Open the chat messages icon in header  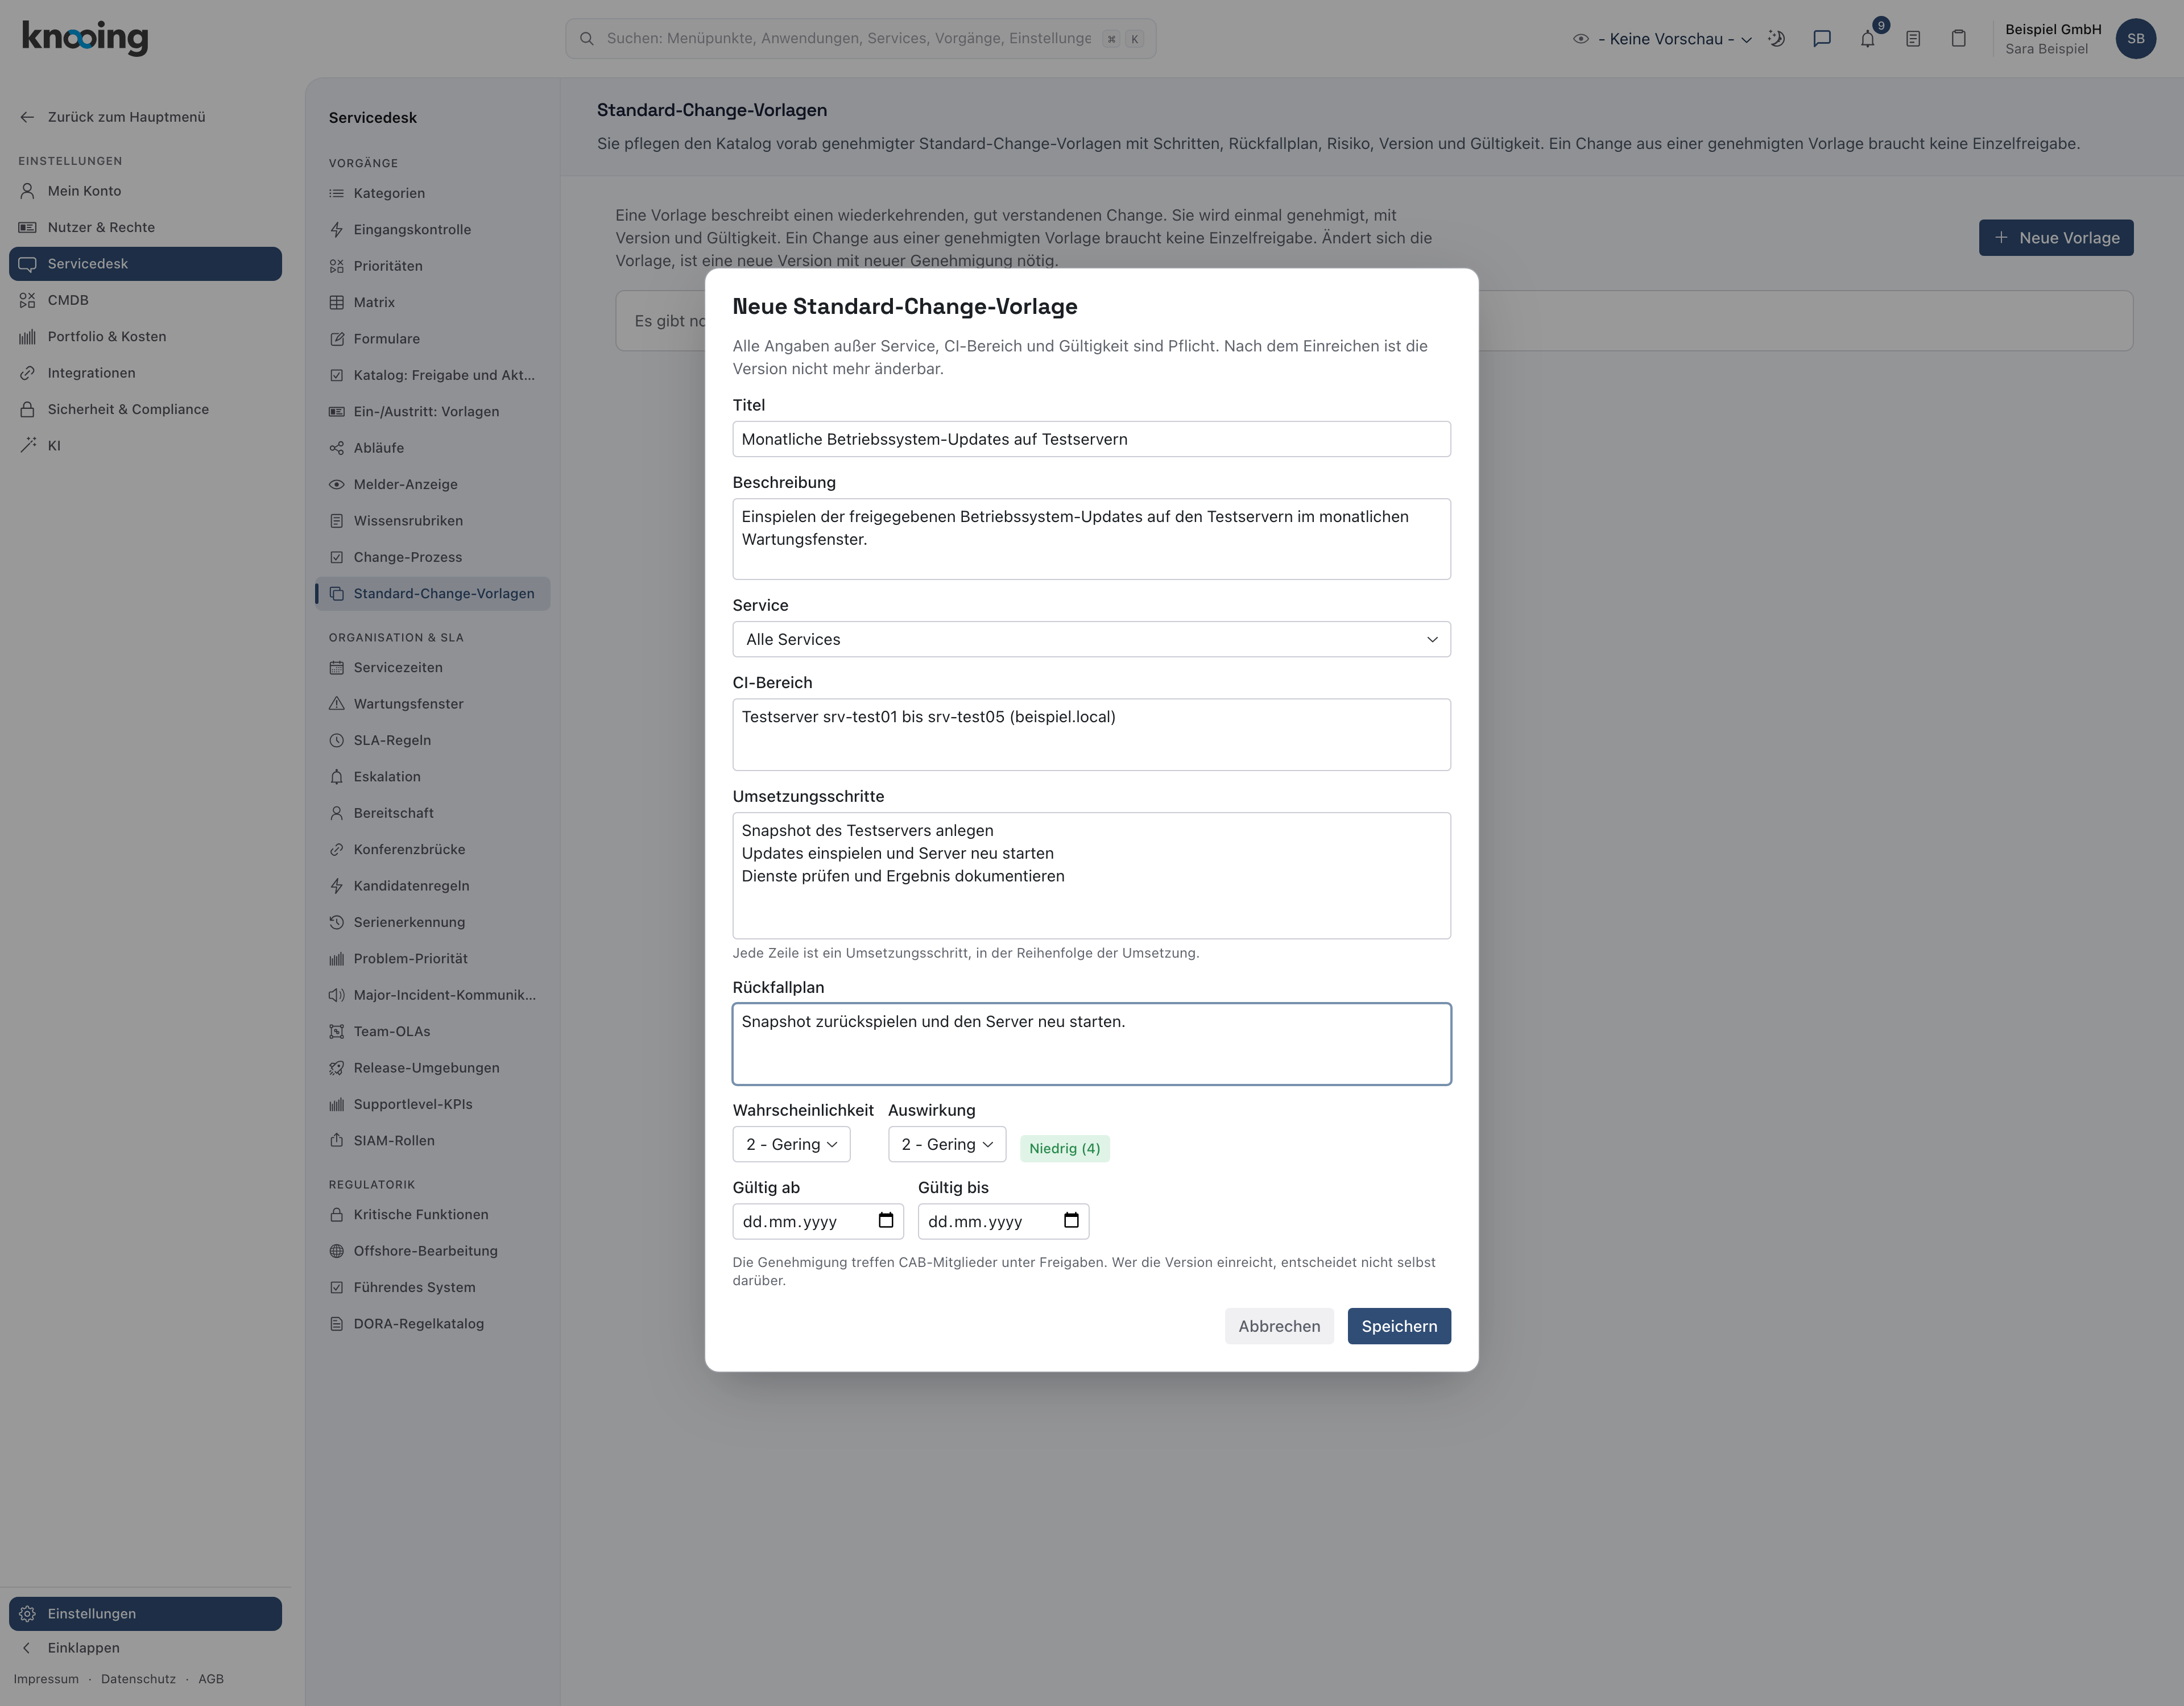click(1822, 39)
